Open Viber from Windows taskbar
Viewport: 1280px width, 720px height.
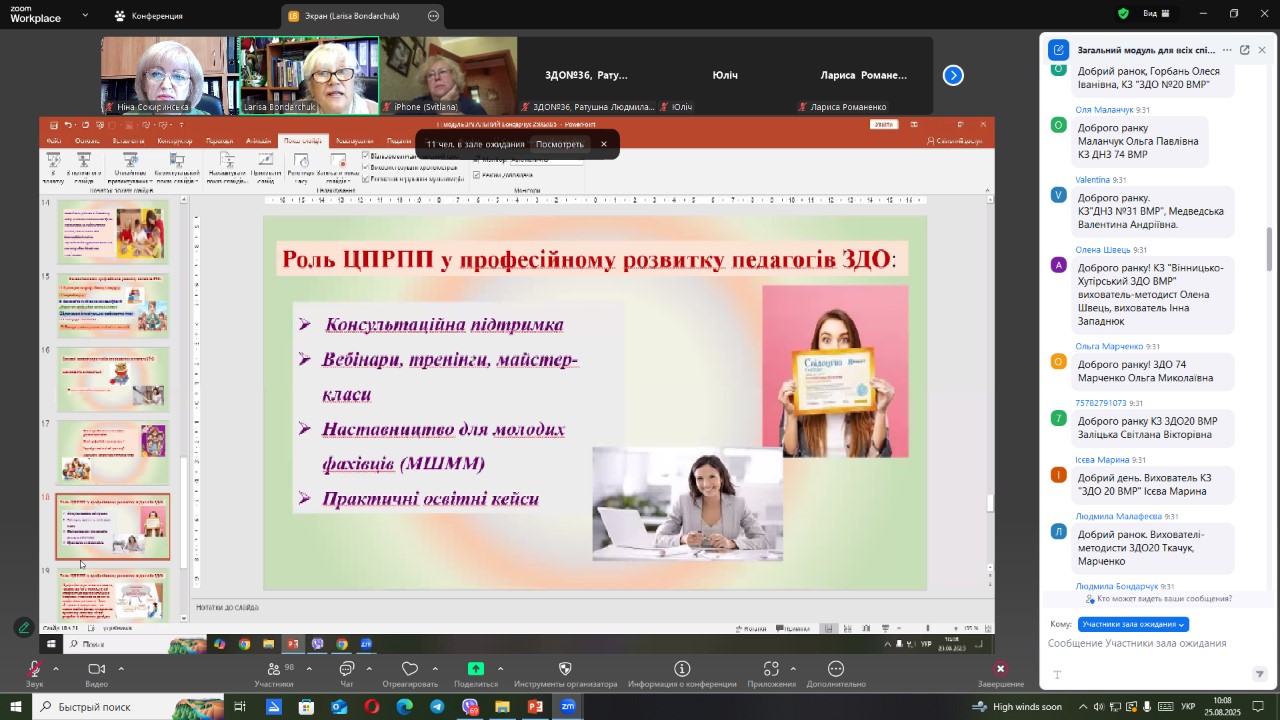(470, 707)
